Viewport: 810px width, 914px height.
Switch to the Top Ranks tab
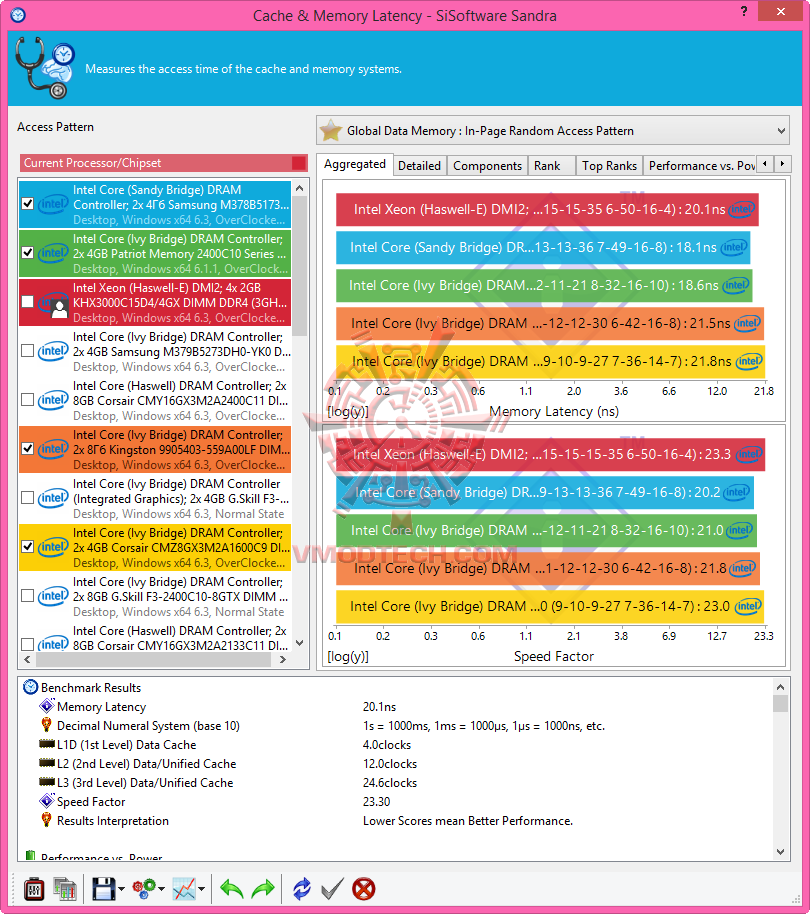pos(610,166)
